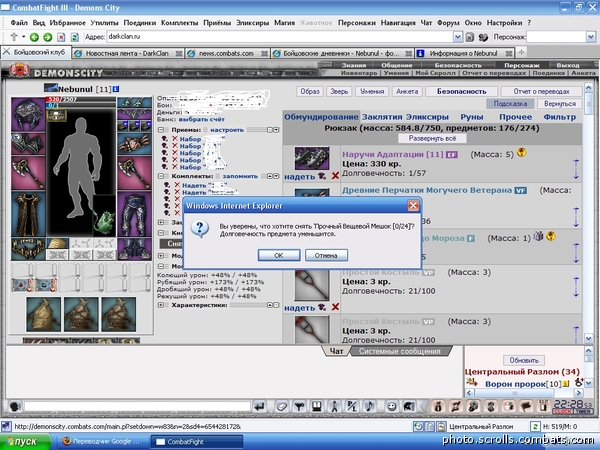Confirm dialog with OK button
The height and width of the screenshot is (450, 600).
tap(279, 256)
